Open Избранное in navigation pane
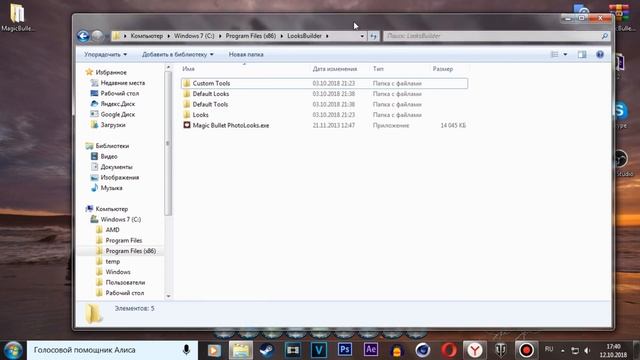Screen dimensions: 640x360 click(x=111, y=72)
